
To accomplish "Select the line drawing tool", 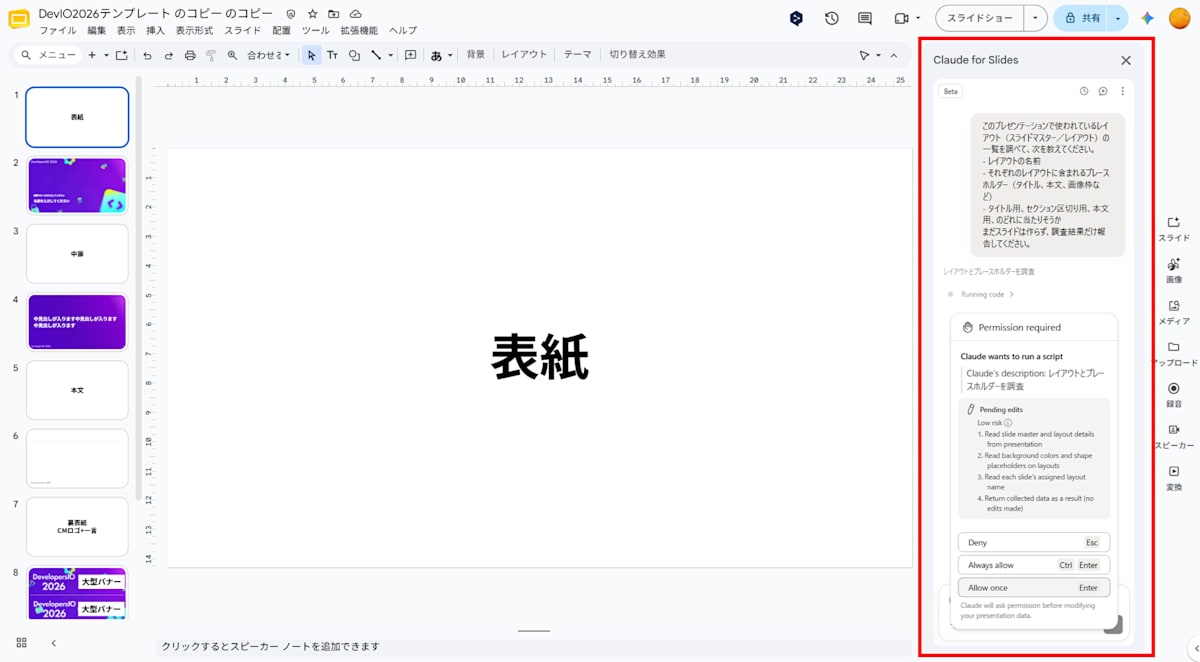I will pyautogui.click(x=376, y=55).
